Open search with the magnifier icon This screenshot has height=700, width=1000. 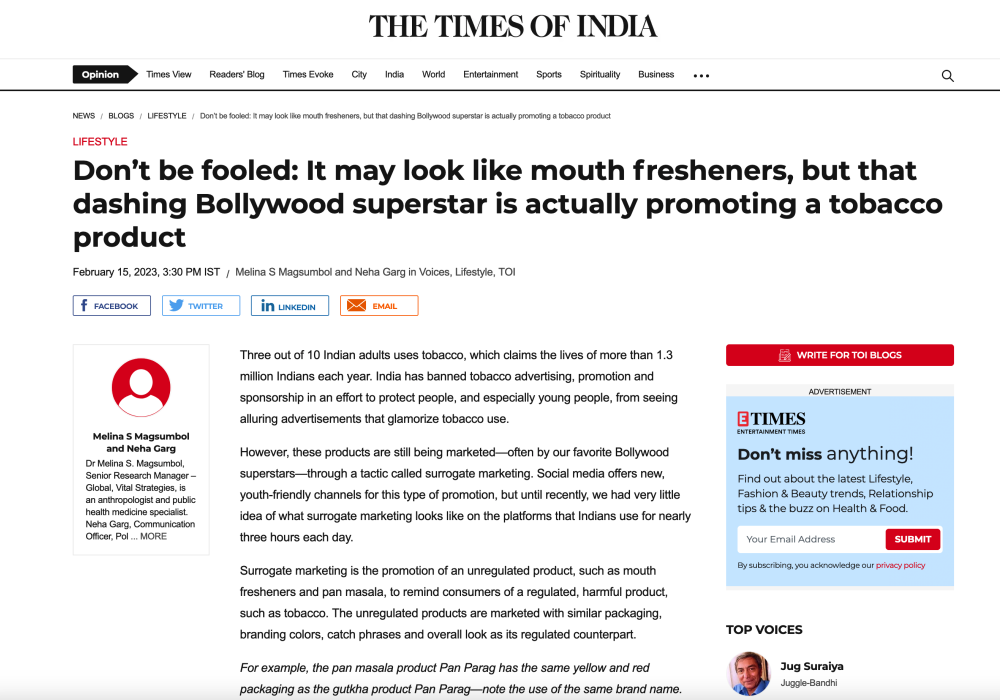[947, 75]
